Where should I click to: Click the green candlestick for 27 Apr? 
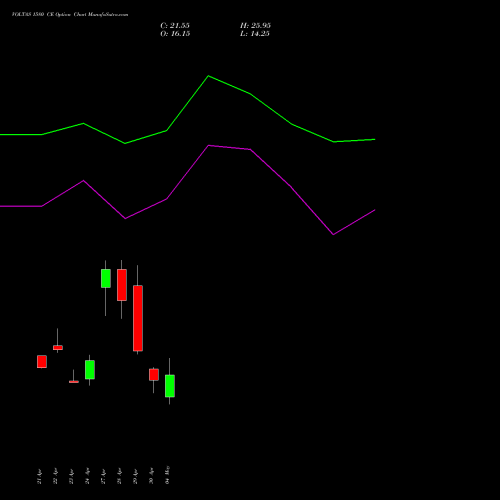click(x=106, y=278)
